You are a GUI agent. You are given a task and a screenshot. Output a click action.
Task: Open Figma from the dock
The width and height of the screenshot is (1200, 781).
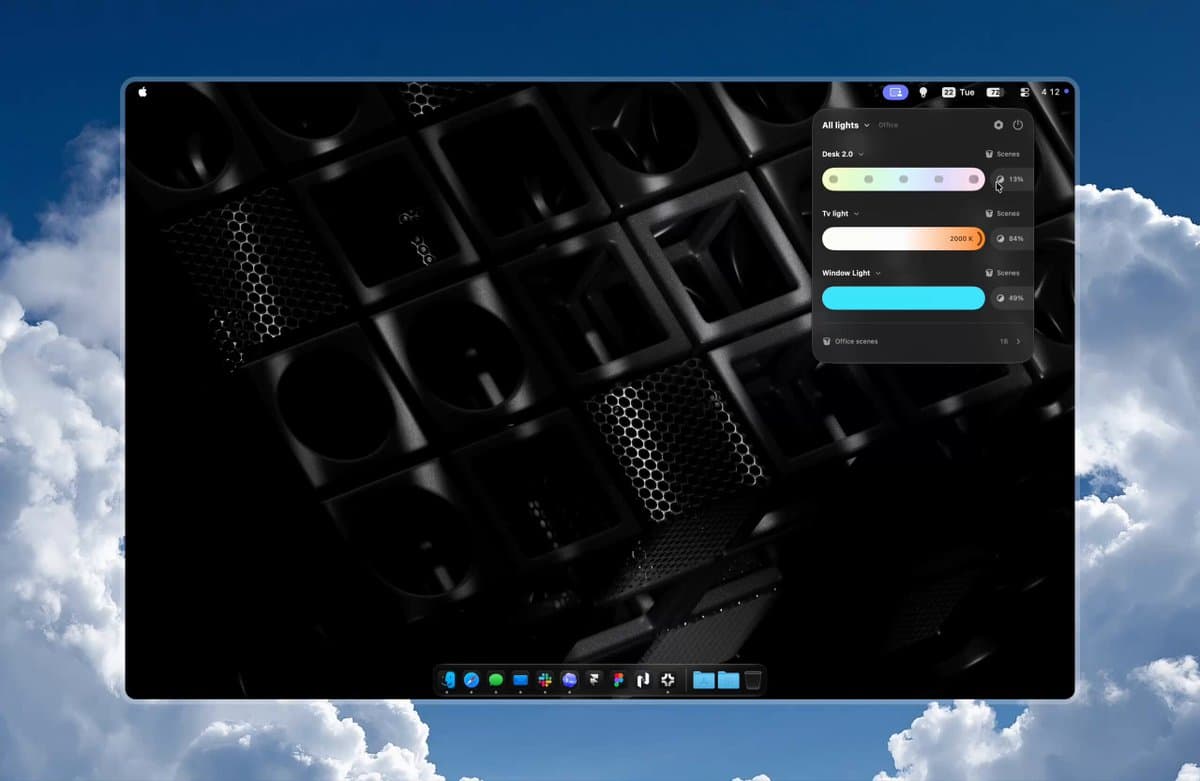[x=618, y=680]
